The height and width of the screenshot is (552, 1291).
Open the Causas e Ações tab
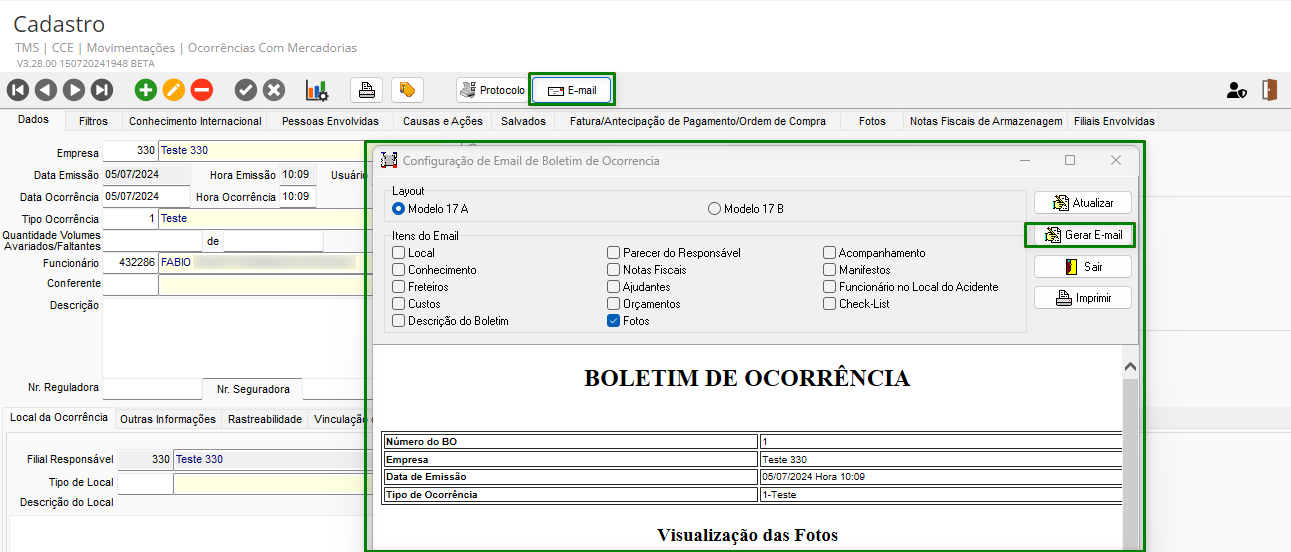coord(443,121)
